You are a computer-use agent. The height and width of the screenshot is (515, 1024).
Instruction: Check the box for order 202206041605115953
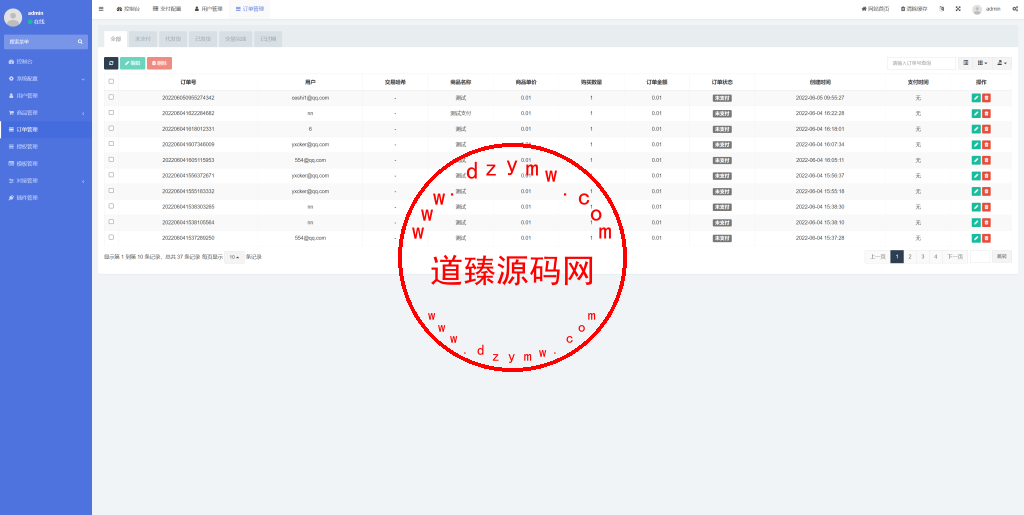[x=111, y=159]
